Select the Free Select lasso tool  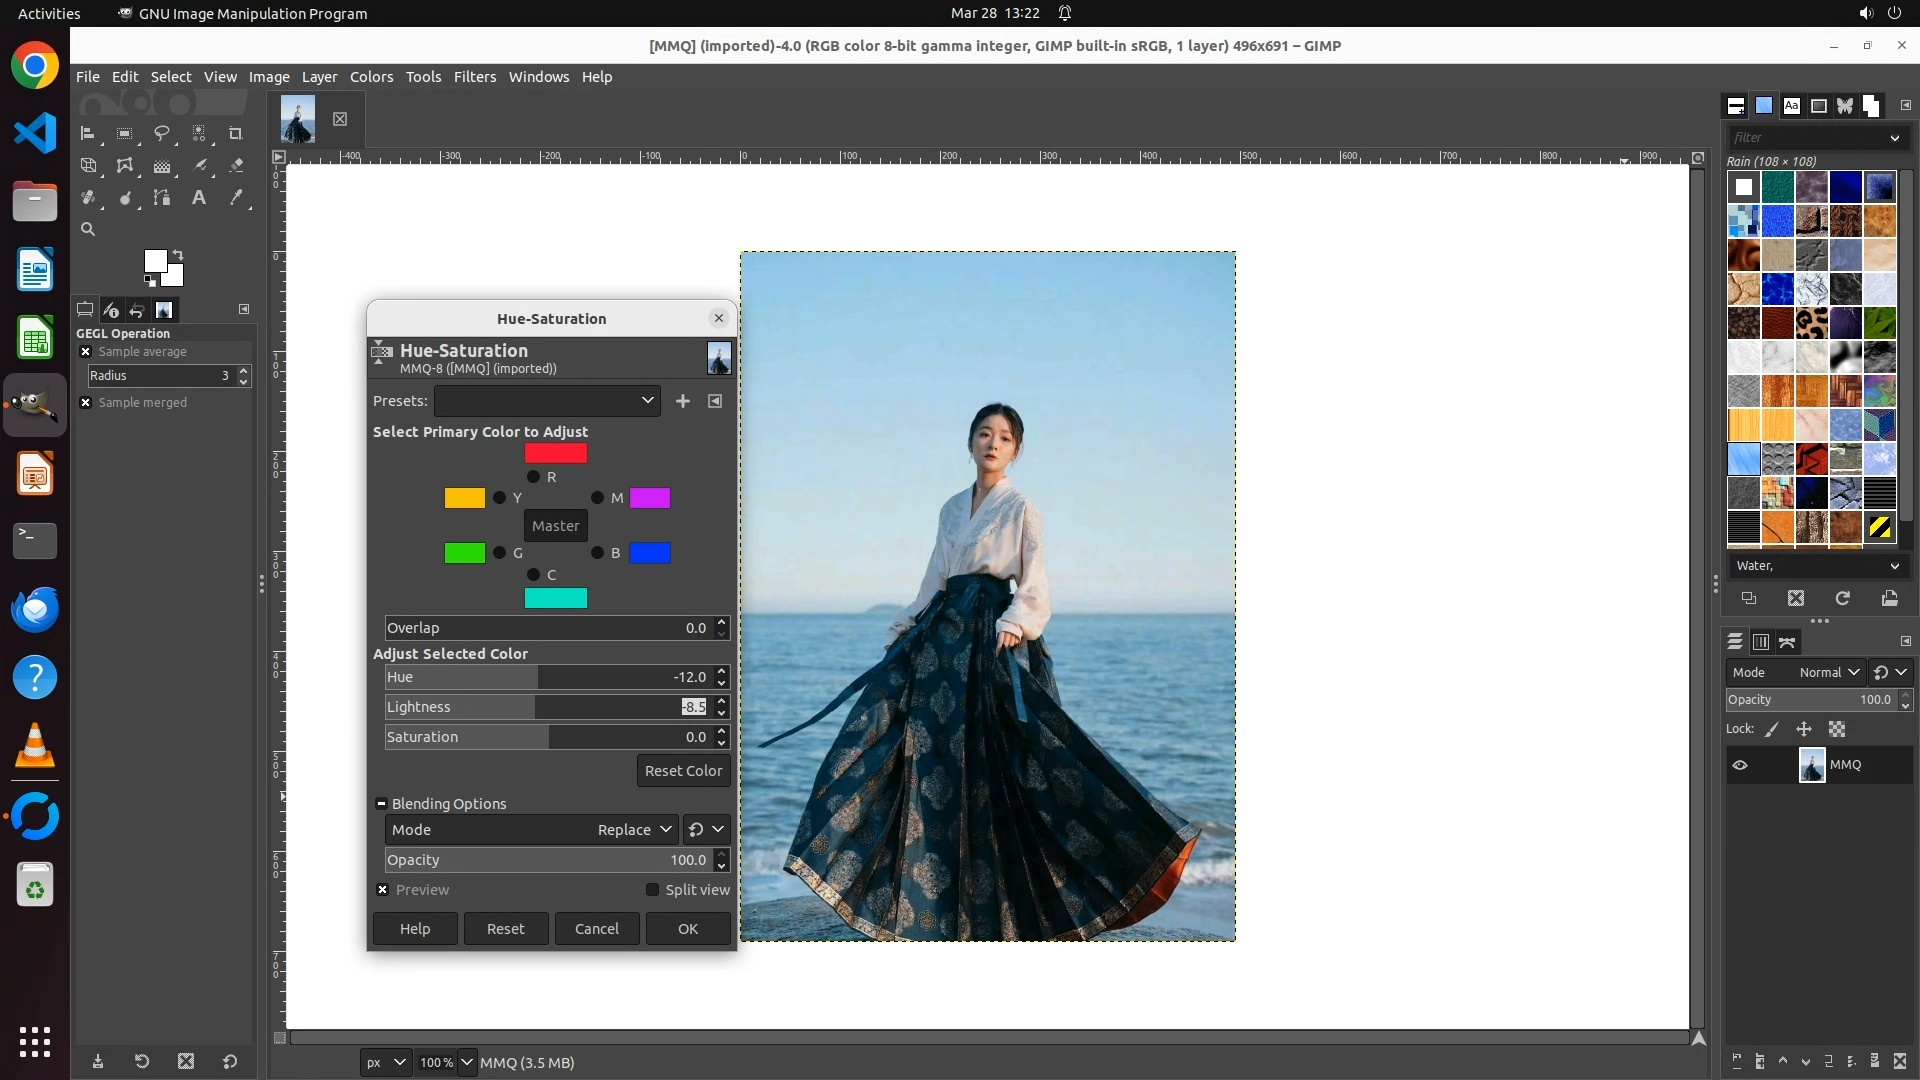(x=161, y=133)
